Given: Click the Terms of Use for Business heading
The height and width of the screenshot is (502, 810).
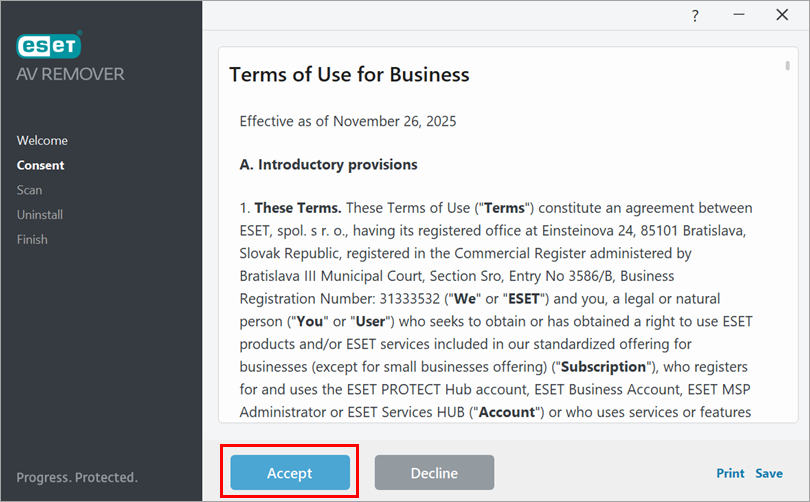Looking at the screenshot, I should click(349, 75).
